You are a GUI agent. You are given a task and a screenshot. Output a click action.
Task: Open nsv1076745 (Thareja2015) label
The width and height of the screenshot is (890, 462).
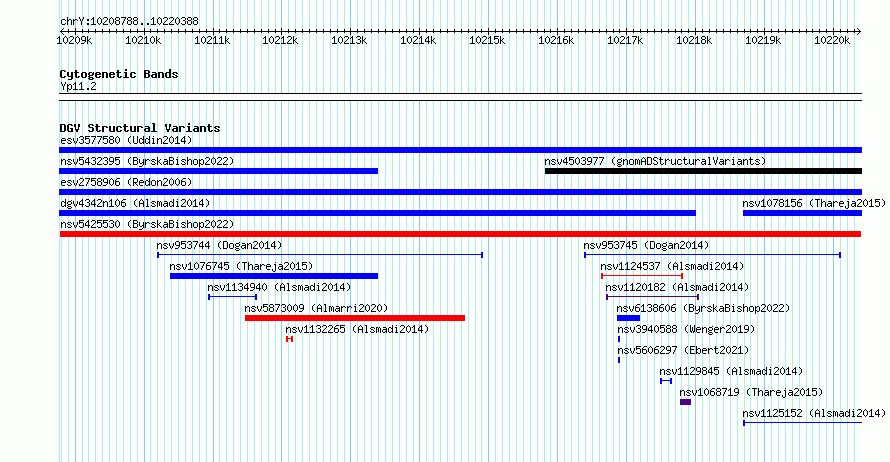241,266
